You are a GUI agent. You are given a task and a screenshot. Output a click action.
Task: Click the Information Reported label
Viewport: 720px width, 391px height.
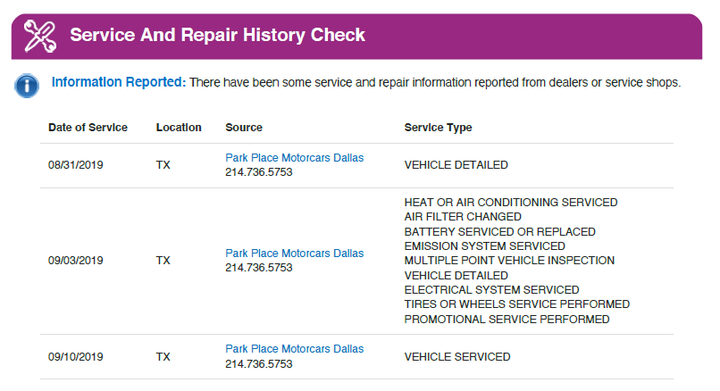(x=118, y=82)
